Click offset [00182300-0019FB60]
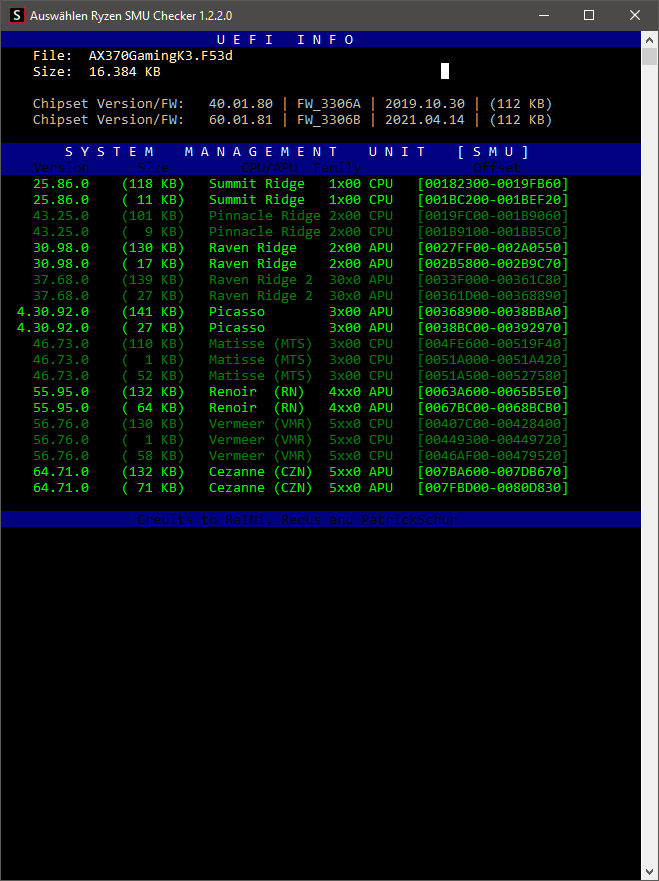 (493, 184)
